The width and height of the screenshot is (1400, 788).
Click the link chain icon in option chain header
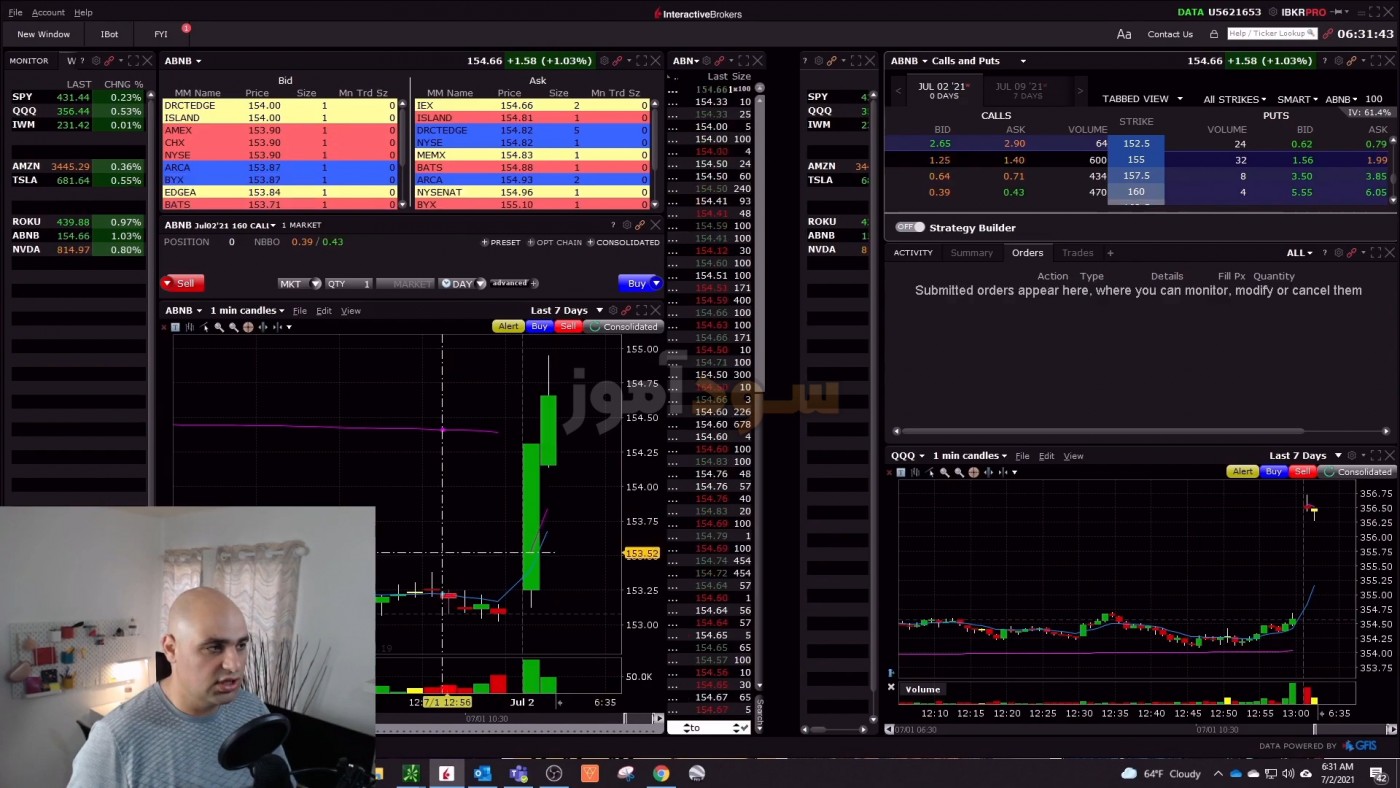coord(1351,61)
